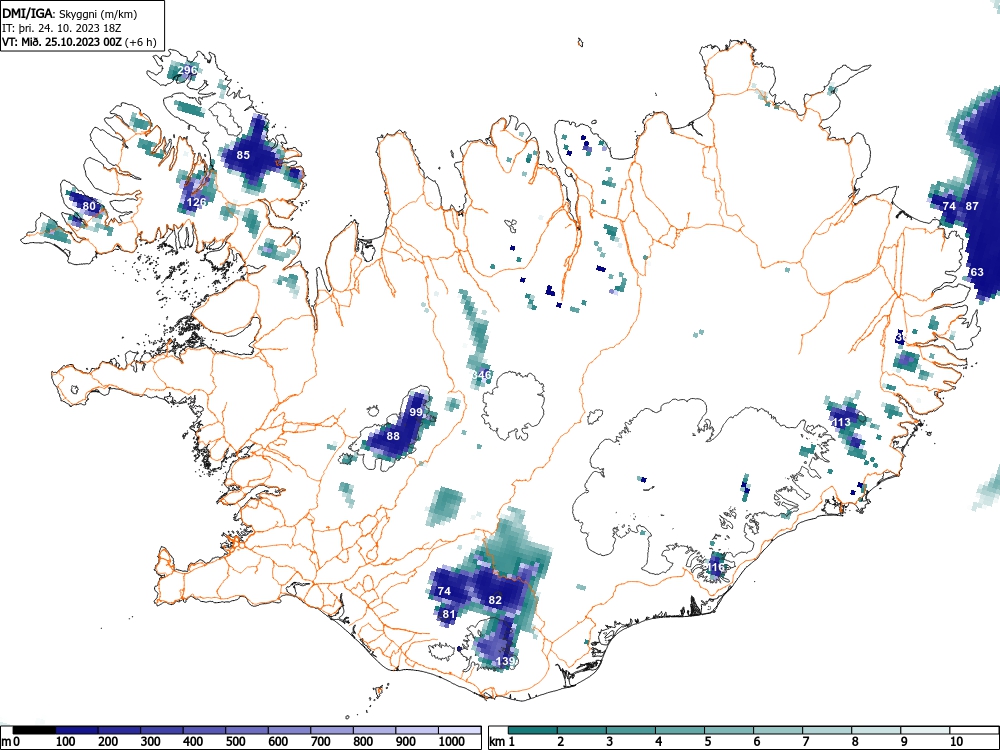Select the 'km 1' legend label
Screen dimensions: 1000x750
coord(502,742)
